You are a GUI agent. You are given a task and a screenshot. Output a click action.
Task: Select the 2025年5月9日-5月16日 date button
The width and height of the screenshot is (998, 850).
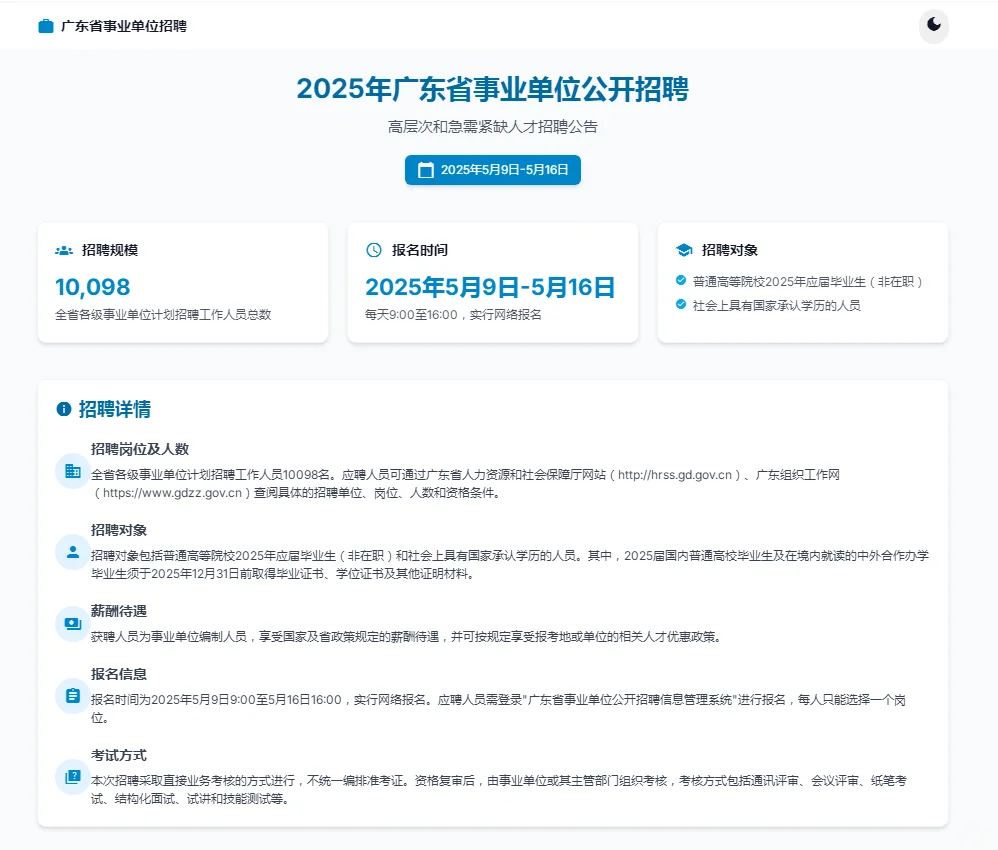[492, 170]
